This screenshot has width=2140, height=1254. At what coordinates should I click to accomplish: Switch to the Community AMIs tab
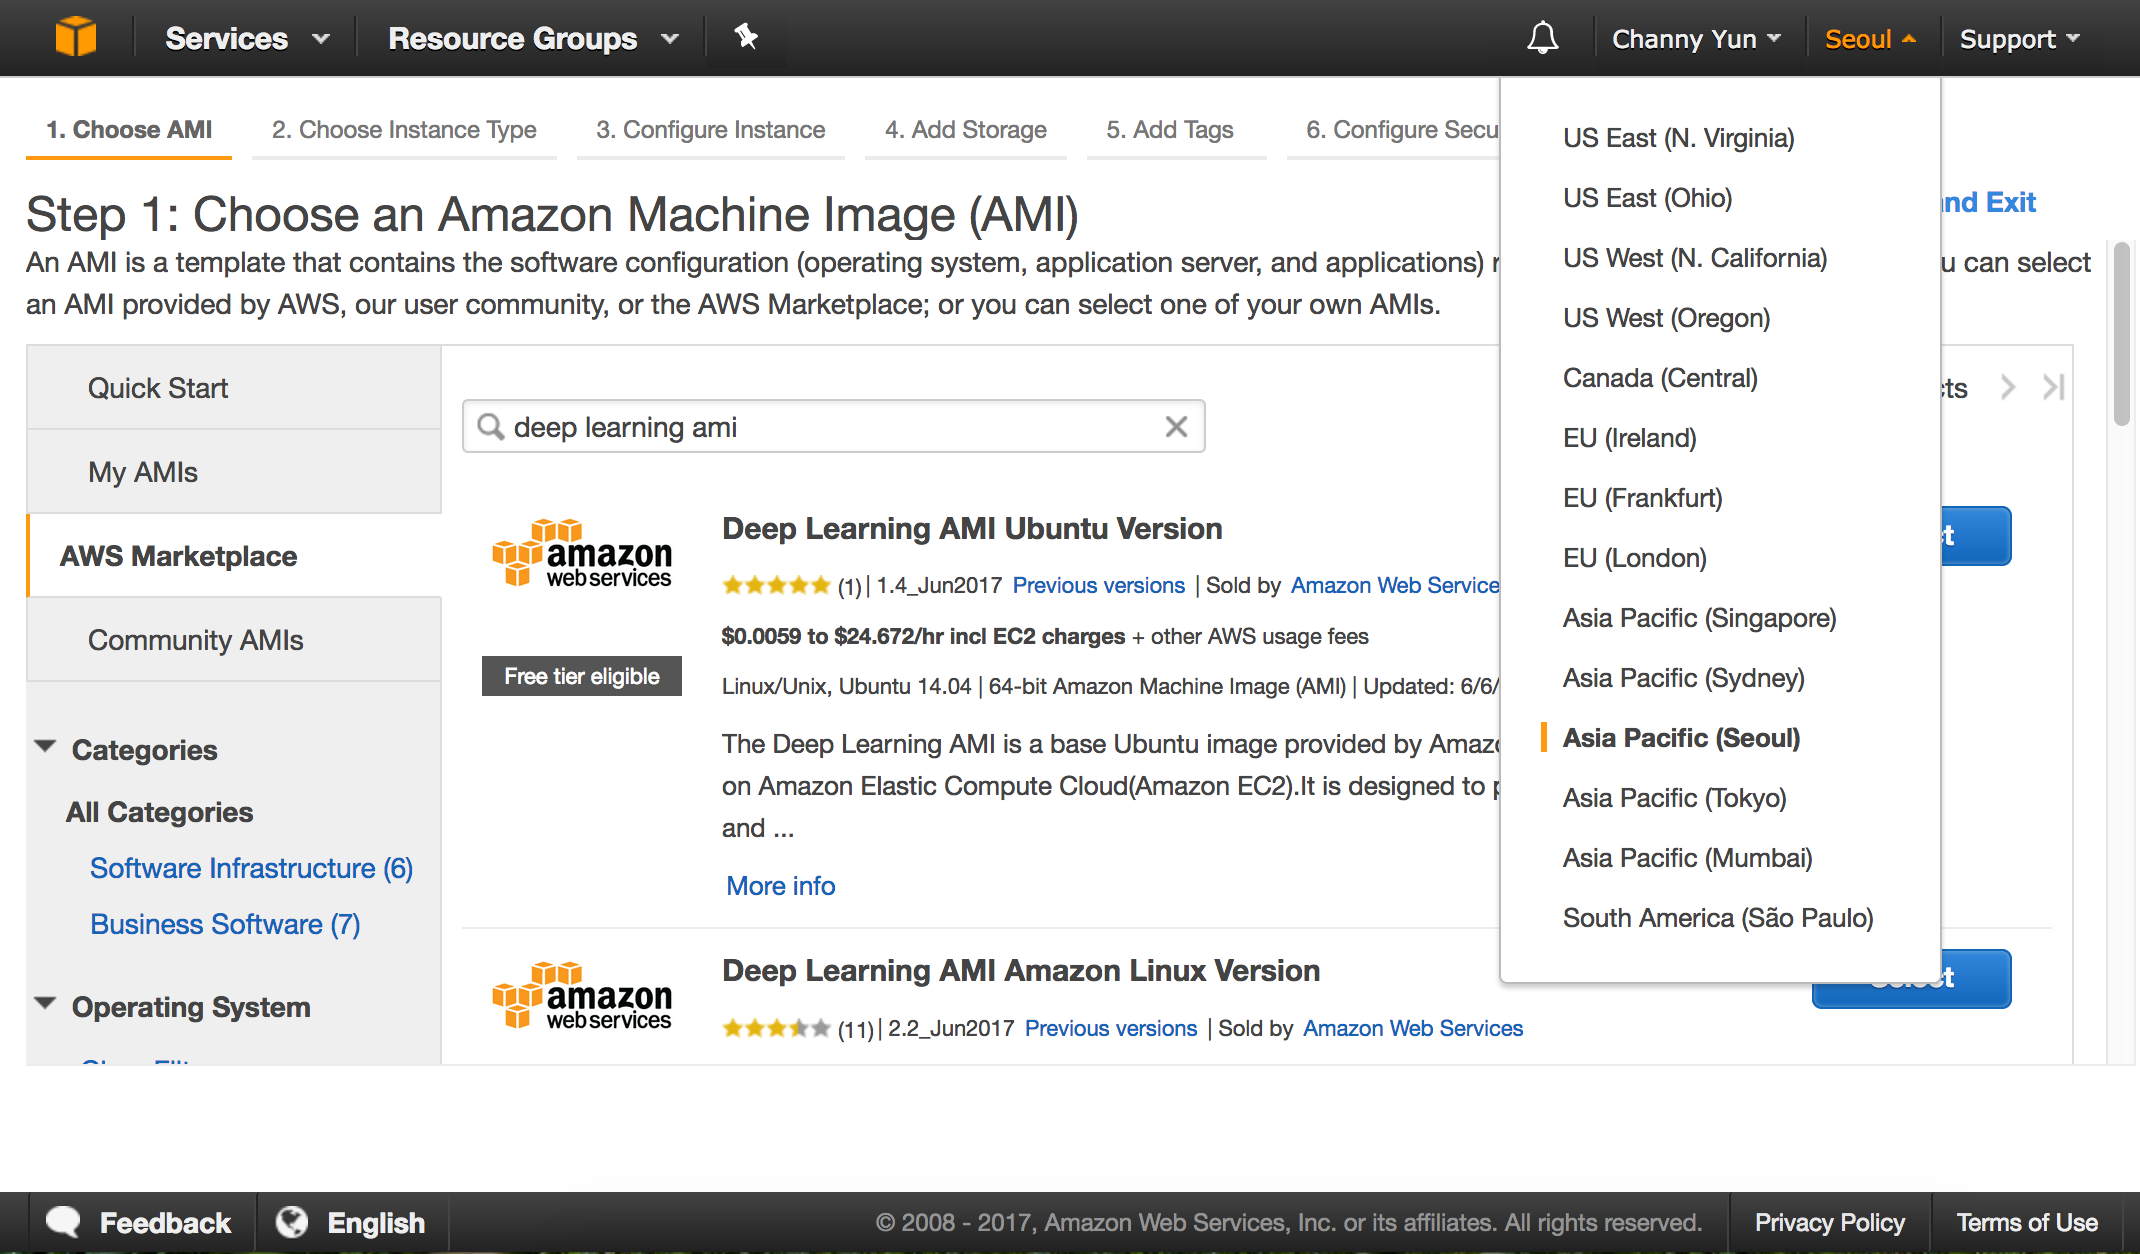coord(196,640)
